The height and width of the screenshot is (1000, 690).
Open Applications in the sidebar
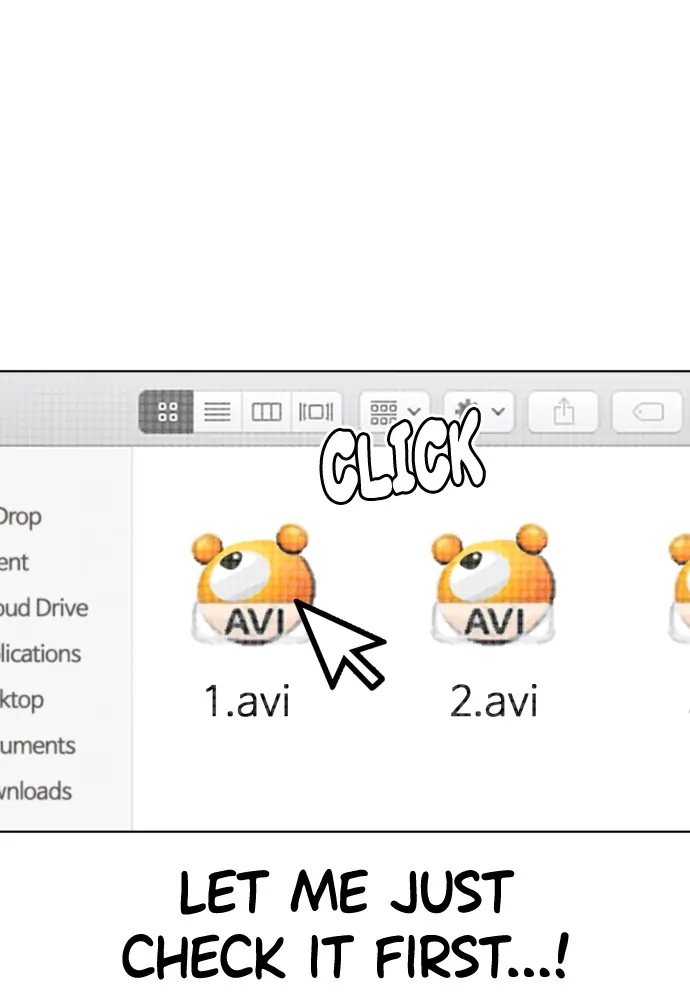[x=40, y=654]
